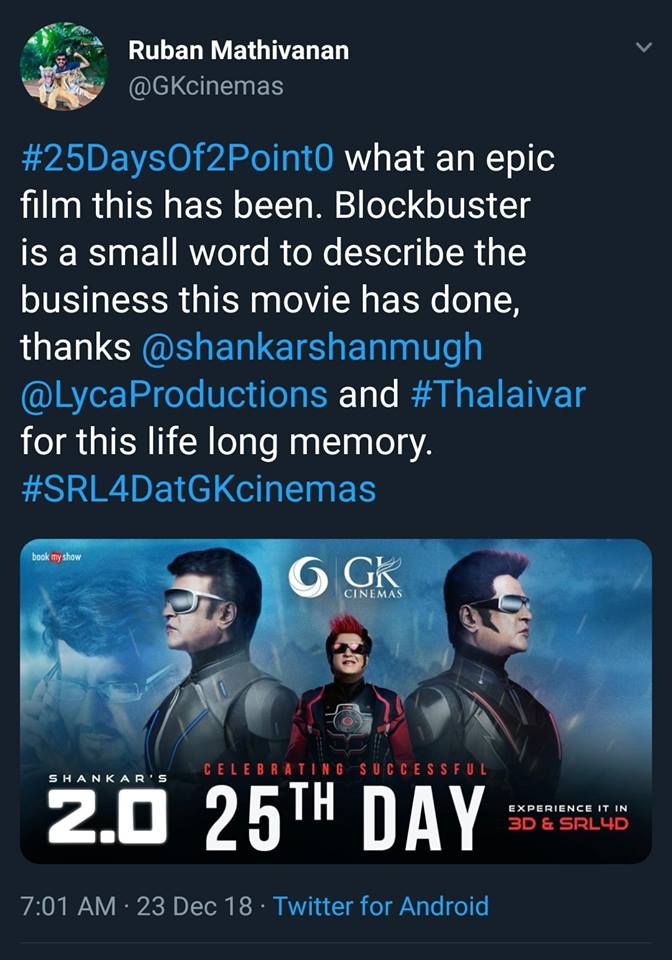Visit the @LycaProductions mention
This screenshot has height=960, width=672.
click(174, 395)
